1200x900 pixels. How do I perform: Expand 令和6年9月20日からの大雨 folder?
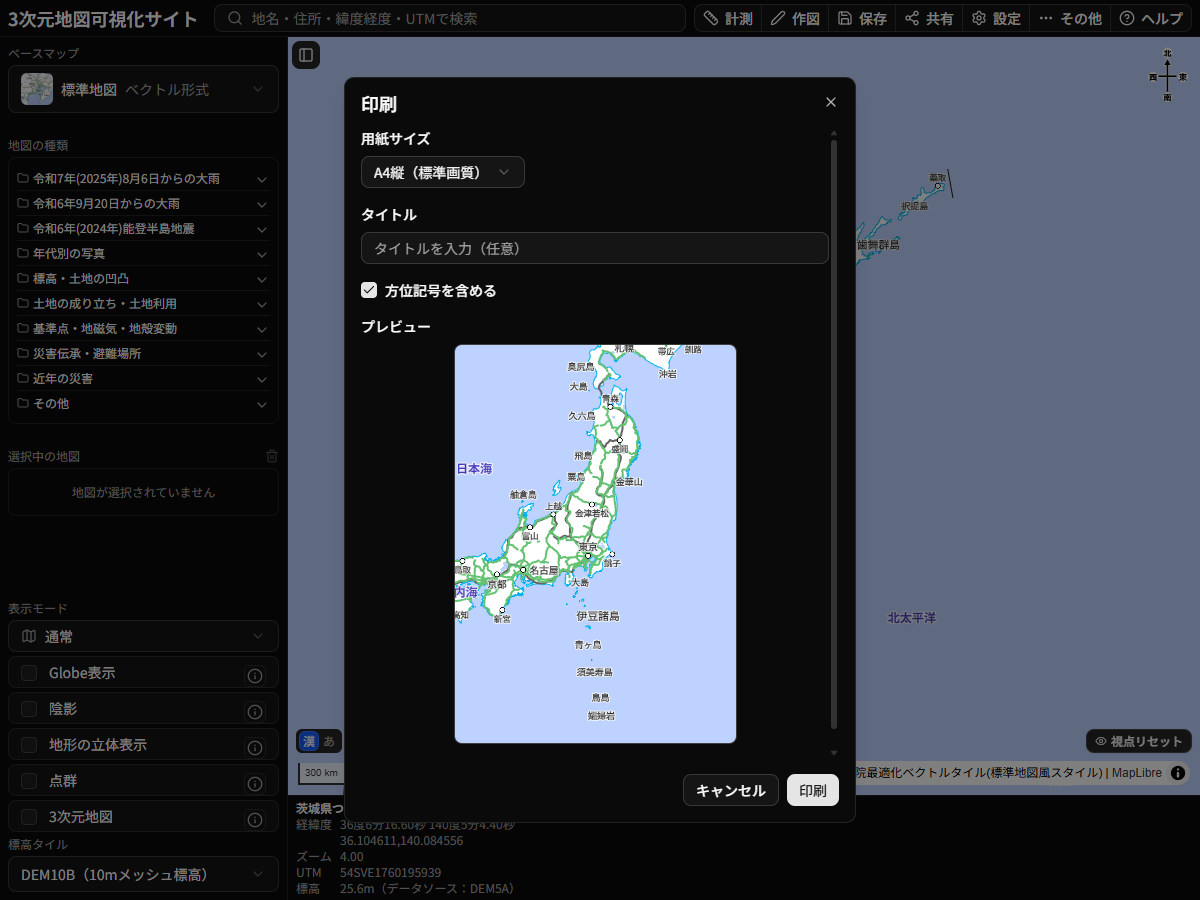click(143, 203)
